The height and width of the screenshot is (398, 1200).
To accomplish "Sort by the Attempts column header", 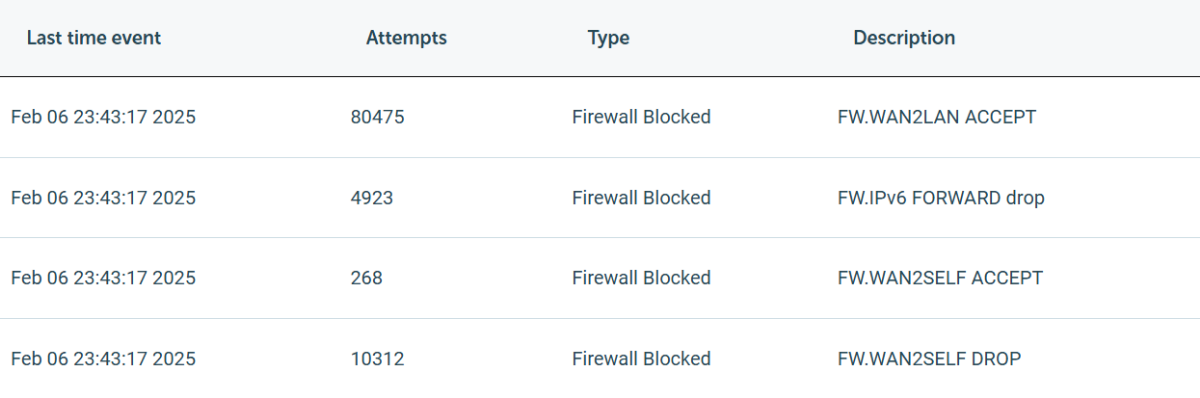I will pyautogui.click(x=406, y=38).
